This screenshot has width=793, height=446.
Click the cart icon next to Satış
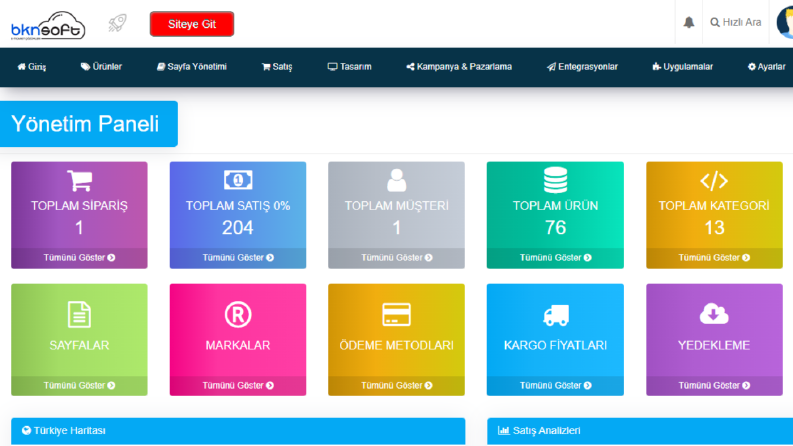(266, 67)
